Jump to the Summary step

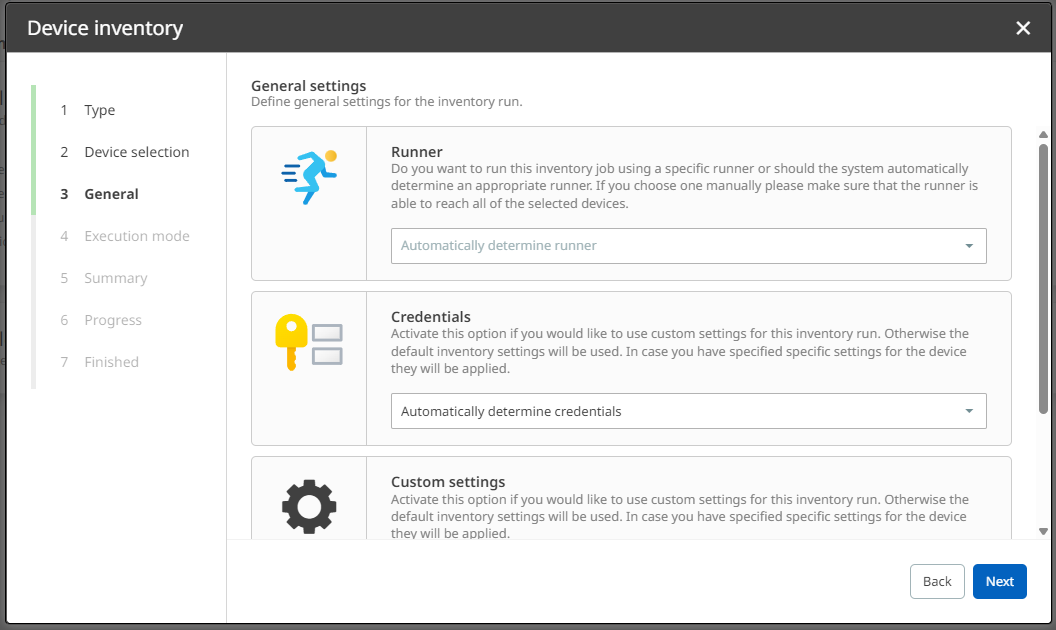point(115,278)
